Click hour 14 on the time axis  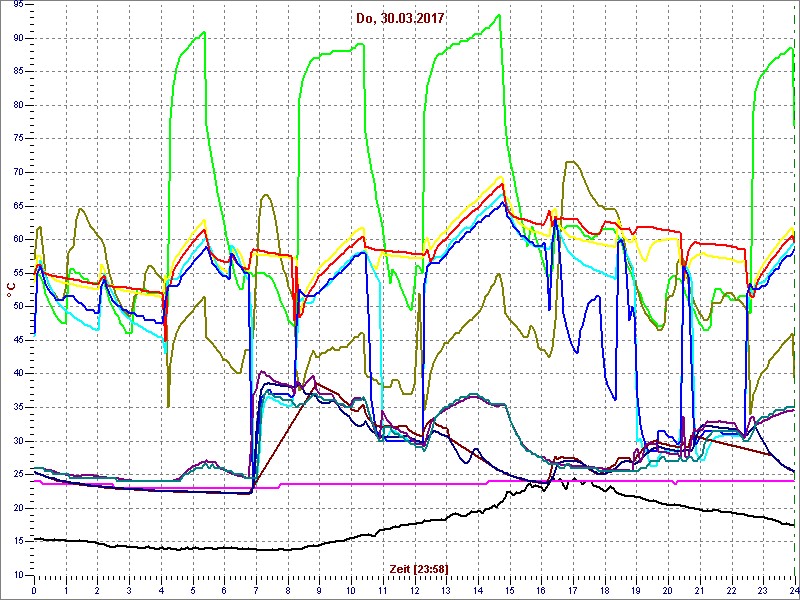[478, 590]
